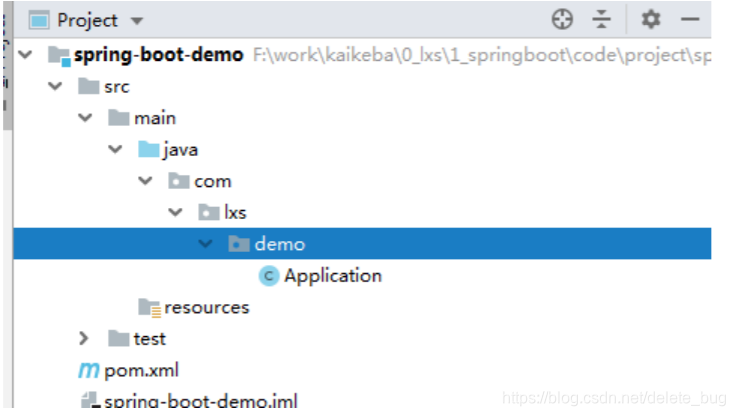735x416 pixels.
Task: Collapse the demo package chevron
Action: pos(206,244)
